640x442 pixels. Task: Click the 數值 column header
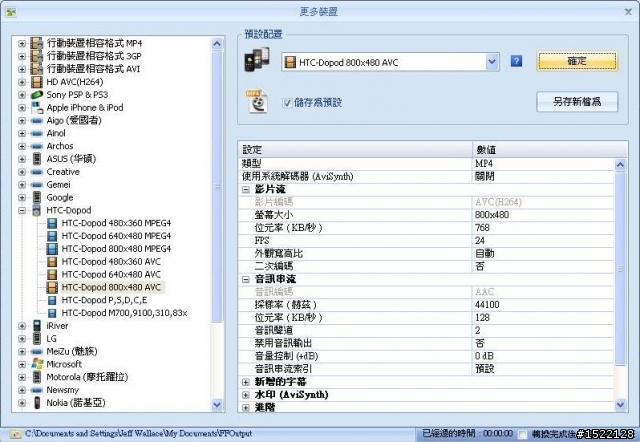click(x=549, y=150)
